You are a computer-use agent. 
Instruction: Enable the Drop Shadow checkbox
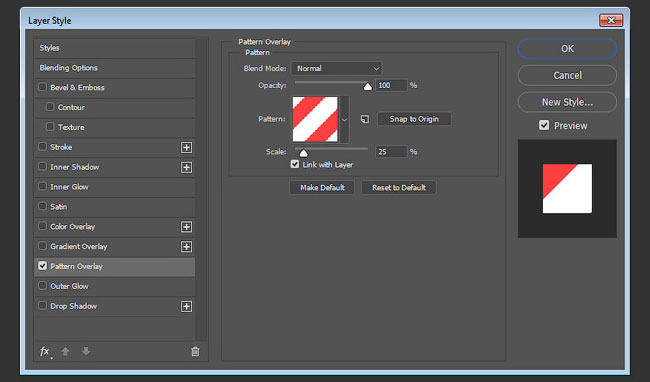(x=42, y=305)
